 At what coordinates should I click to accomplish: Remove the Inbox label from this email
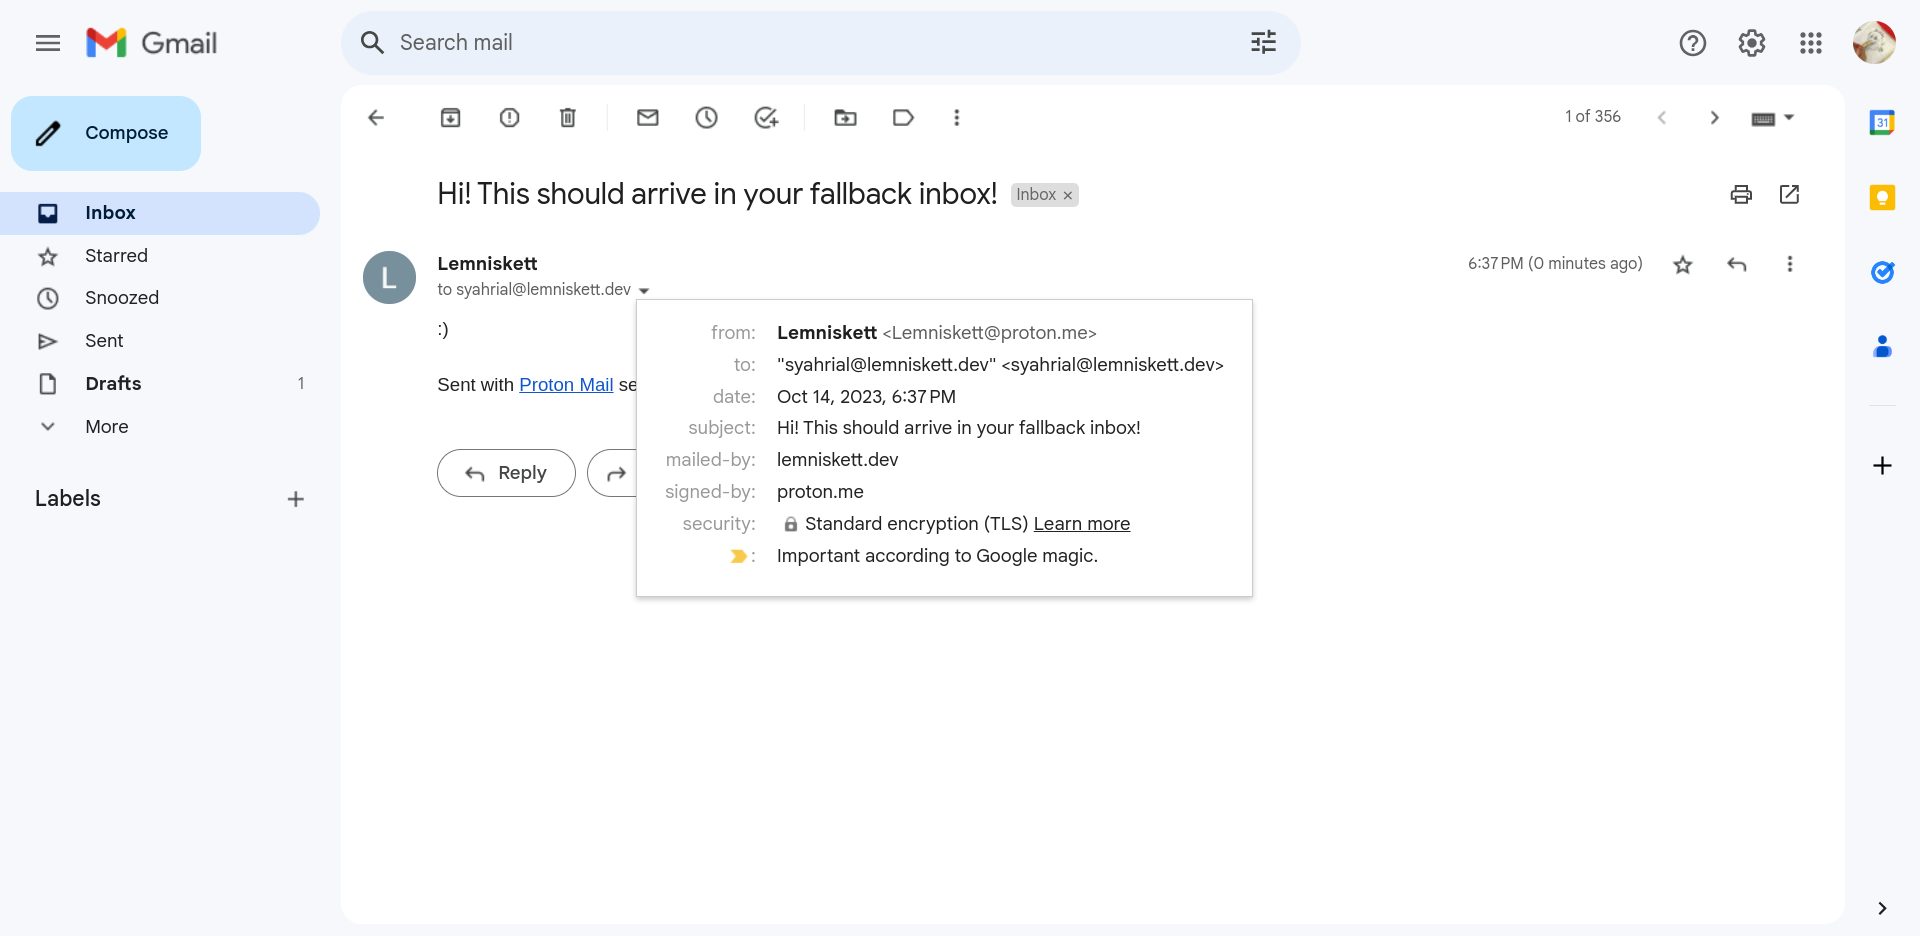point(1068,195)
